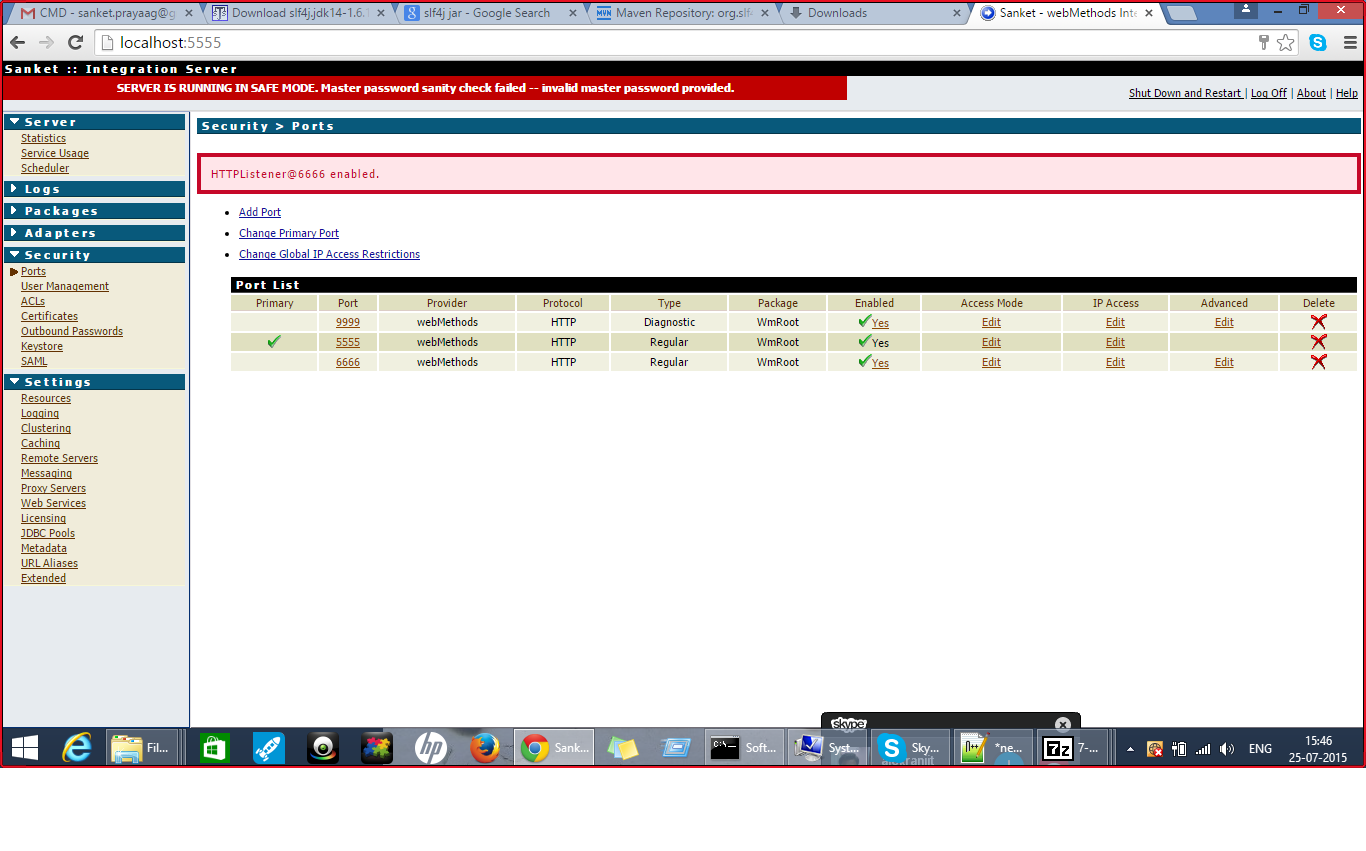This screenshot has width=1366, height=851.
Task: Open port 9999 details link
Action: click(348, 322)
